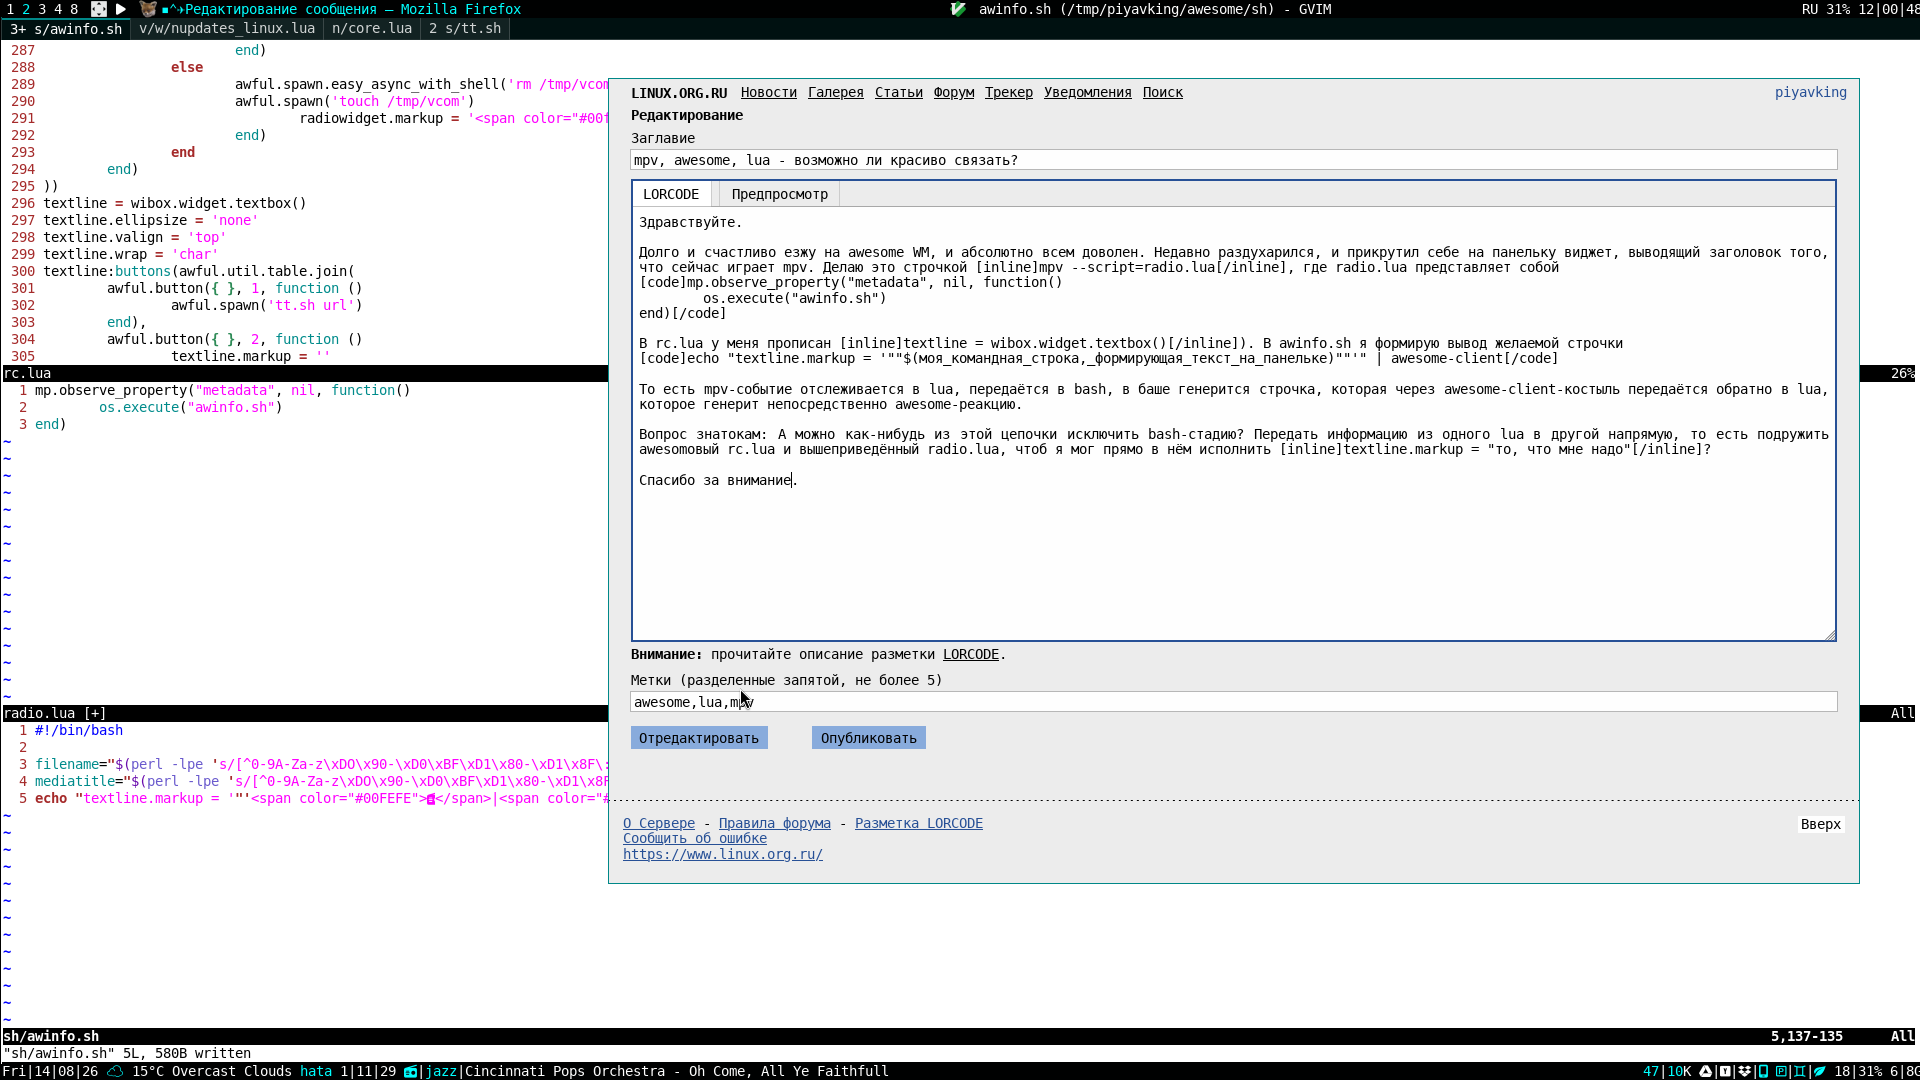Click the Google Drive tray icon

click(x=1705, y=1071)
